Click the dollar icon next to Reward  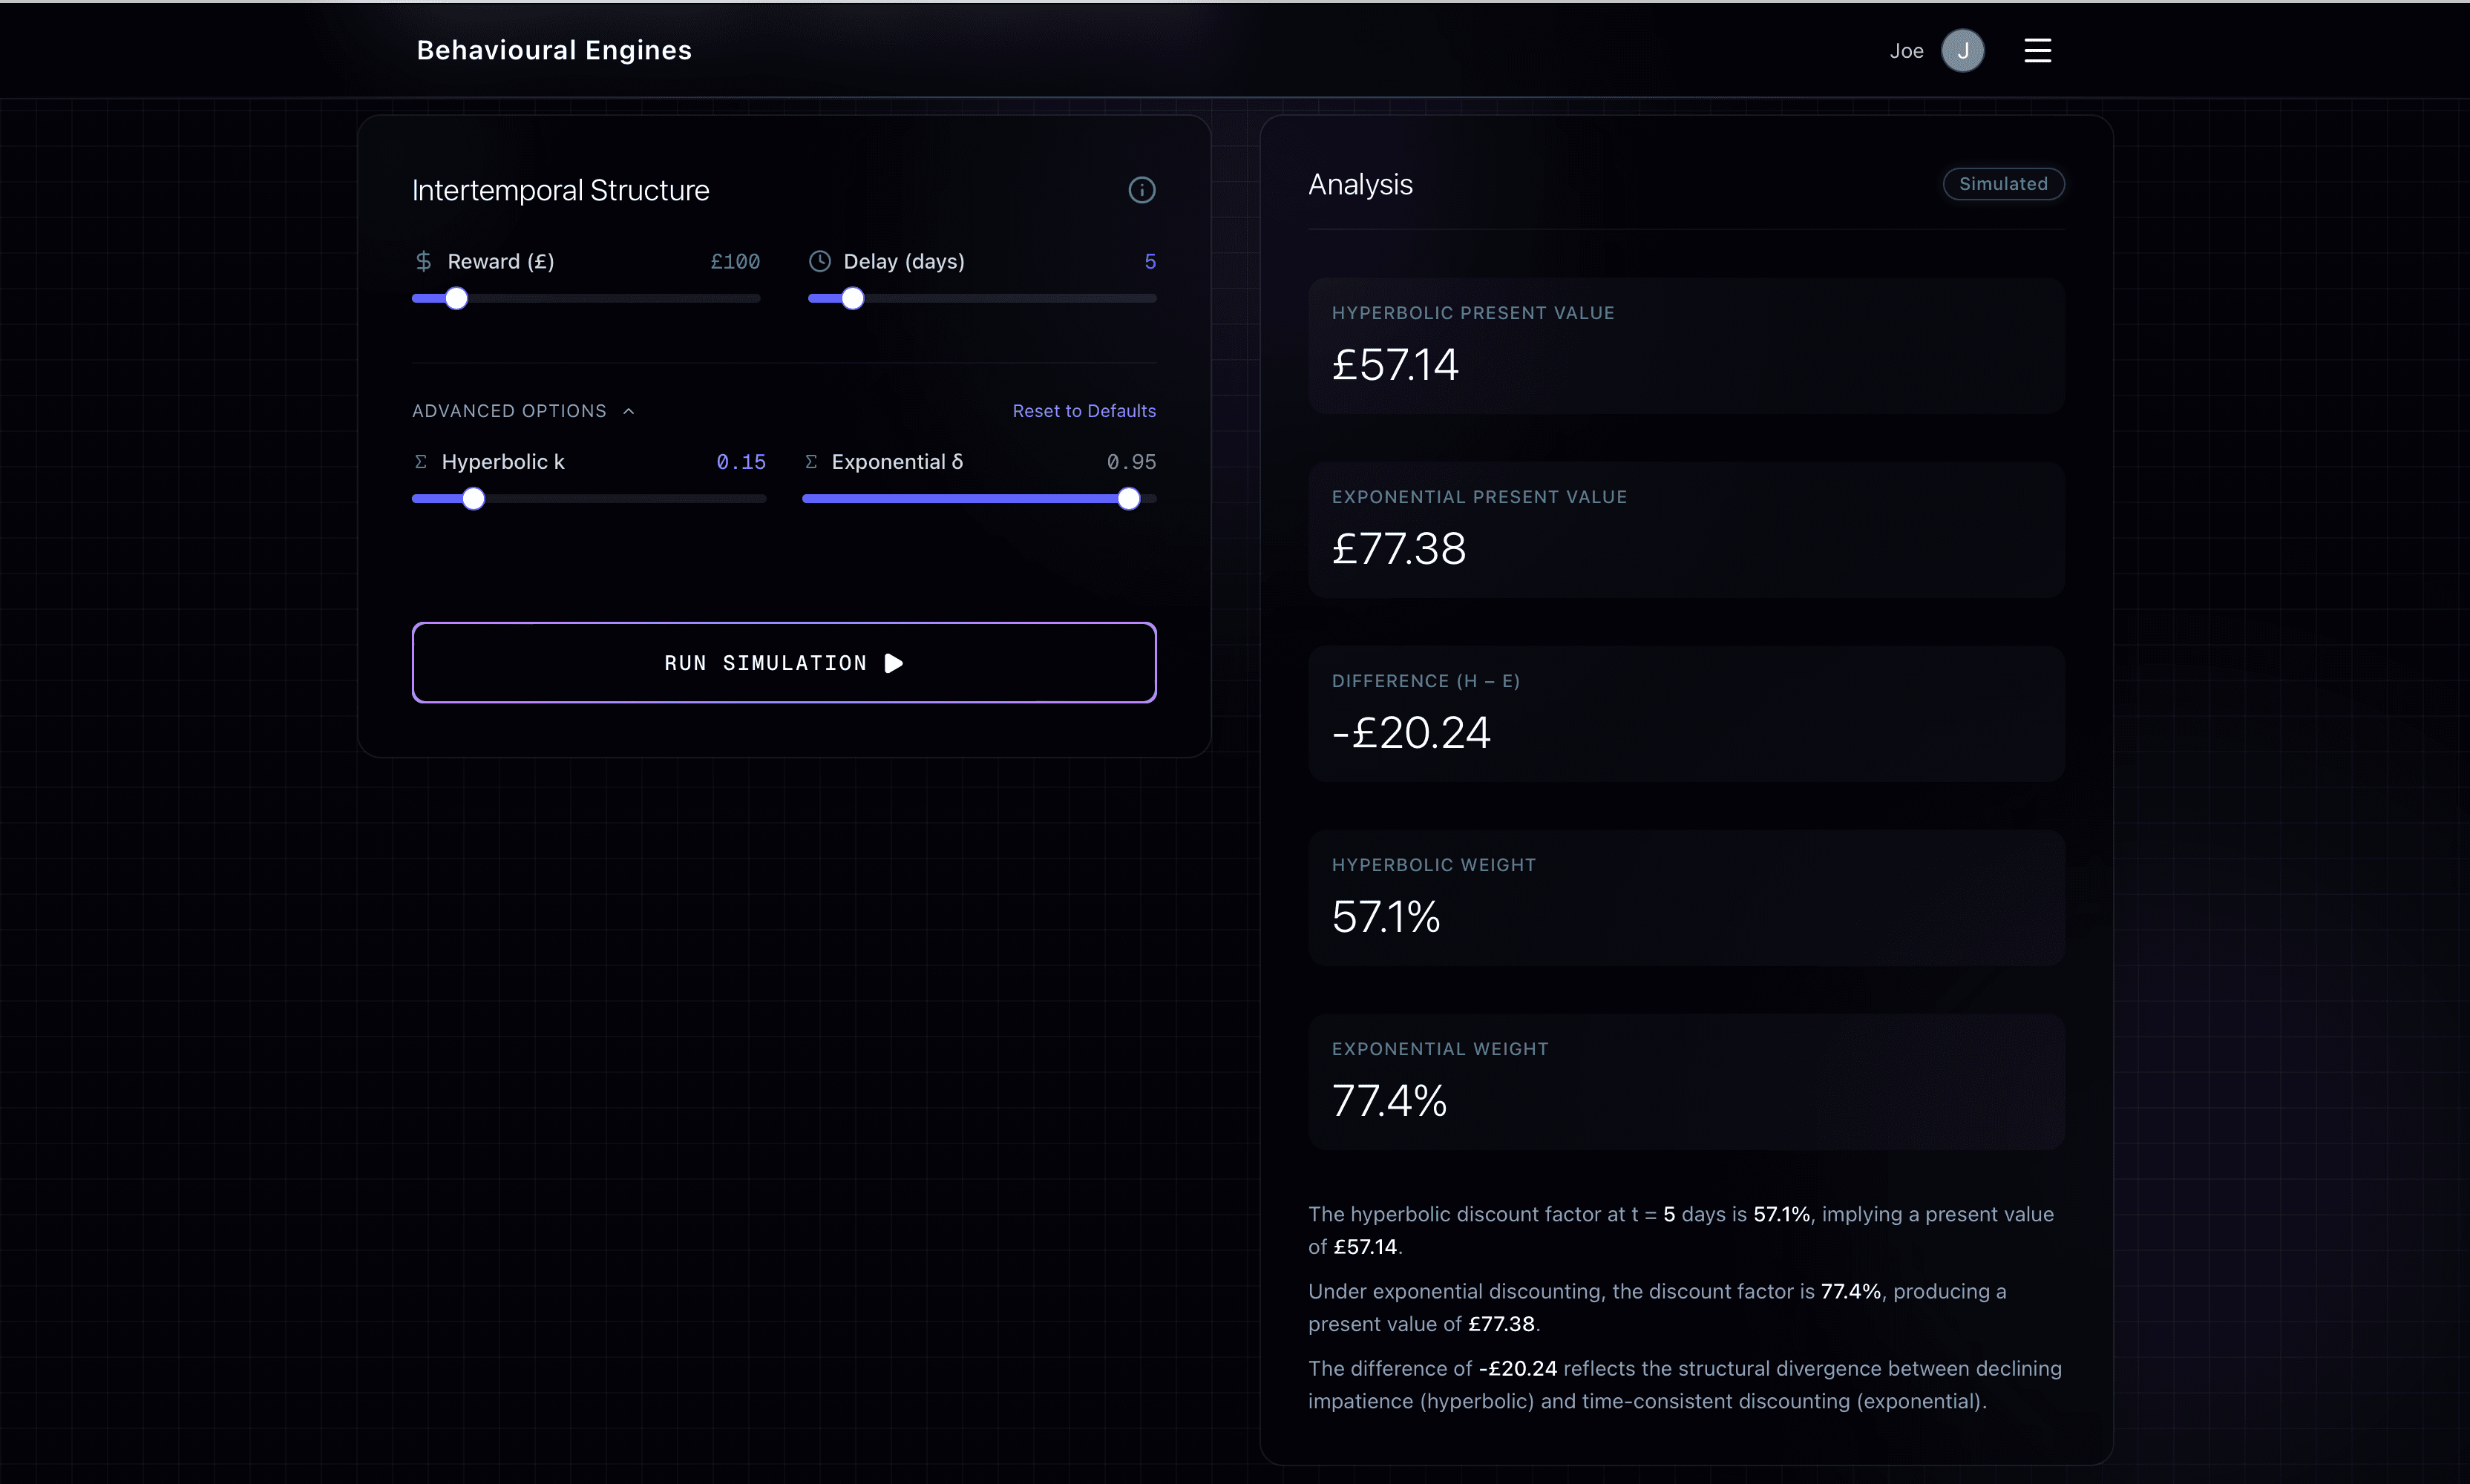pos(423,260)
